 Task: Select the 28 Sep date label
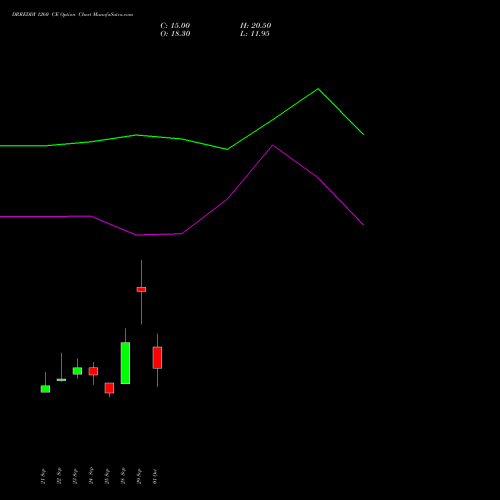click(123, 476)
